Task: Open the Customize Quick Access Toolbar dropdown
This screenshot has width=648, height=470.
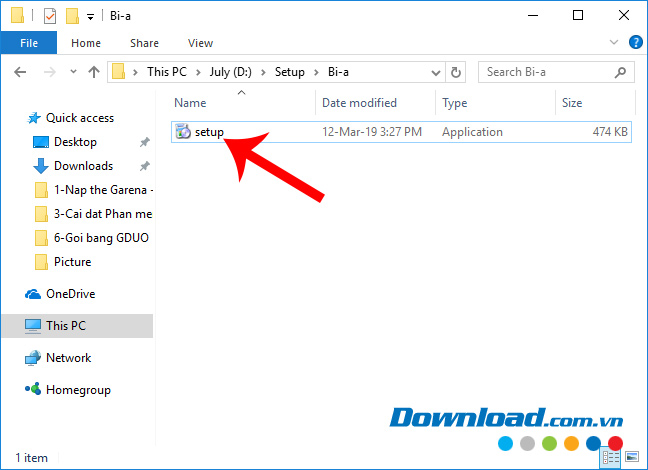Action: click(x=91, y=17)
